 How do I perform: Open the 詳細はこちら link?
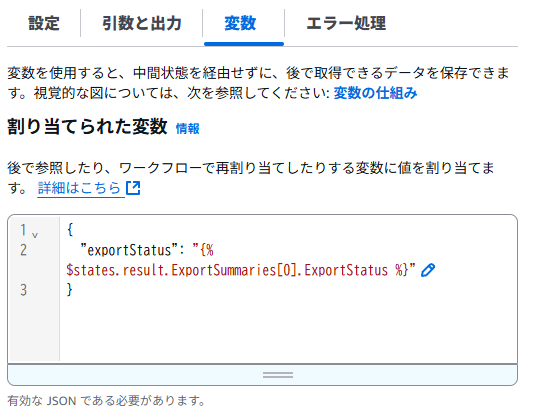tap(79, 188)
